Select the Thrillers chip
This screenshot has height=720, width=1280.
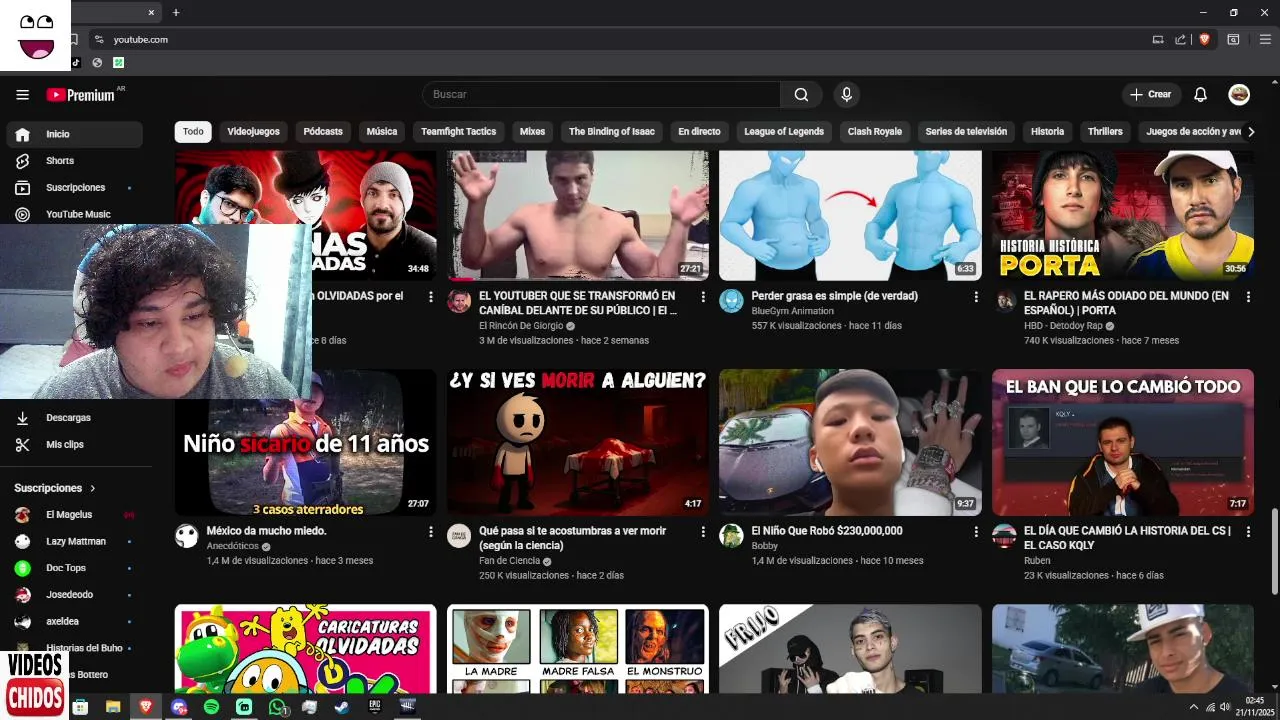(1105, 132)
